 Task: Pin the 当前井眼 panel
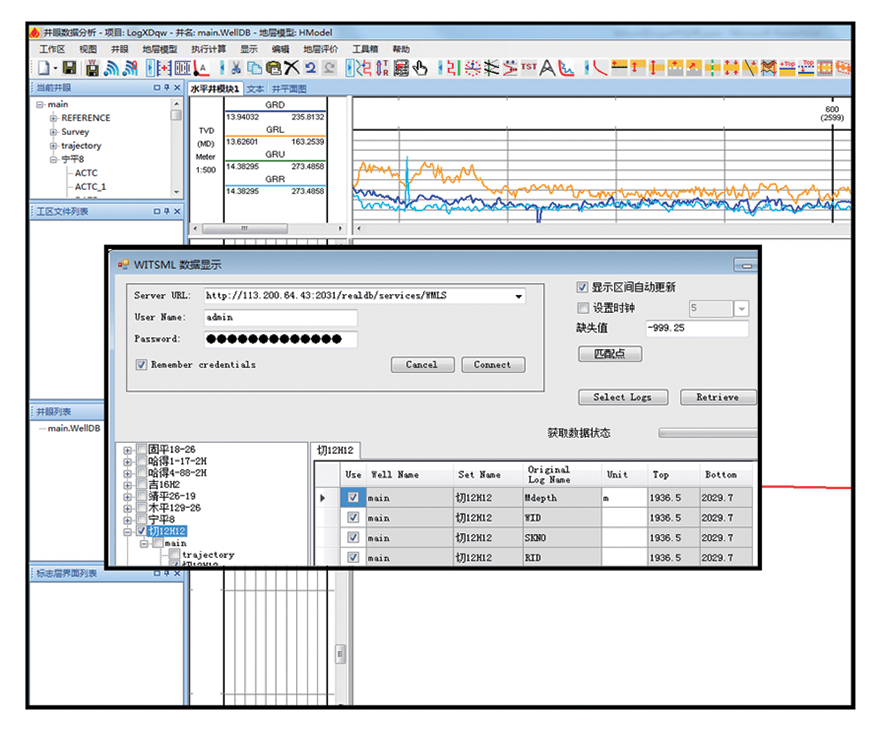(166, 87)
